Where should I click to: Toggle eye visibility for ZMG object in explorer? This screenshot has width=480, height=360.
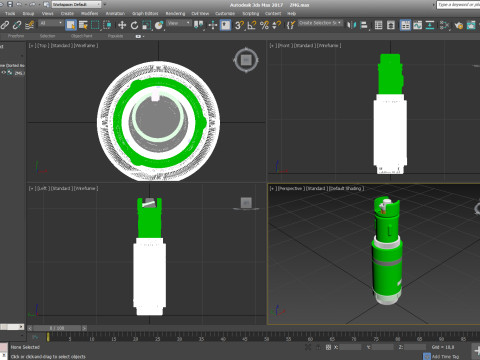click(3, 72)
